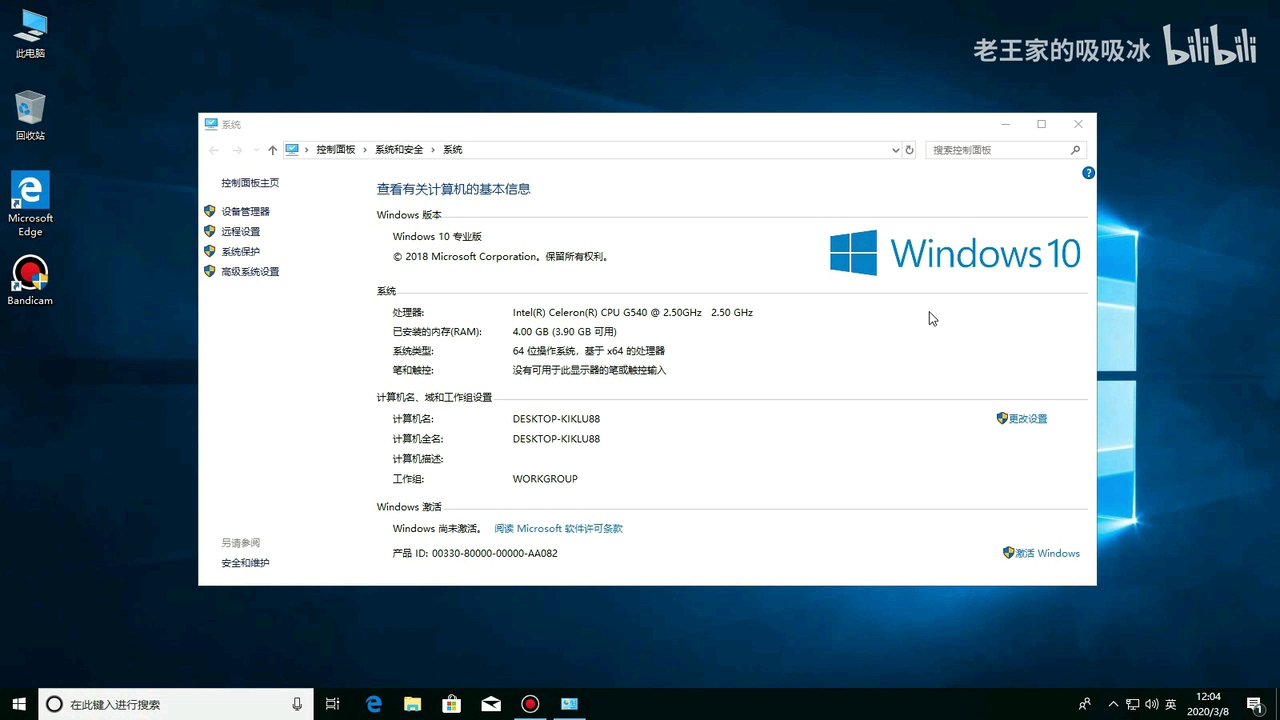Viewport: 1280px width, 720px height.
Task: Click 更改设置 next to computer name
Action: click(1027, 419)
